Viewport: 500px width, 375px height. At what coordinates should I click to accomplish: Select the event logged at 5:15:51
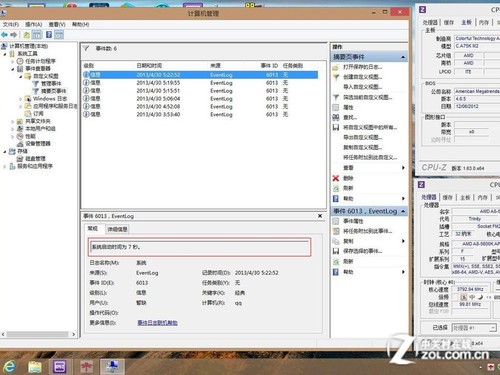[x=200, y=91]
